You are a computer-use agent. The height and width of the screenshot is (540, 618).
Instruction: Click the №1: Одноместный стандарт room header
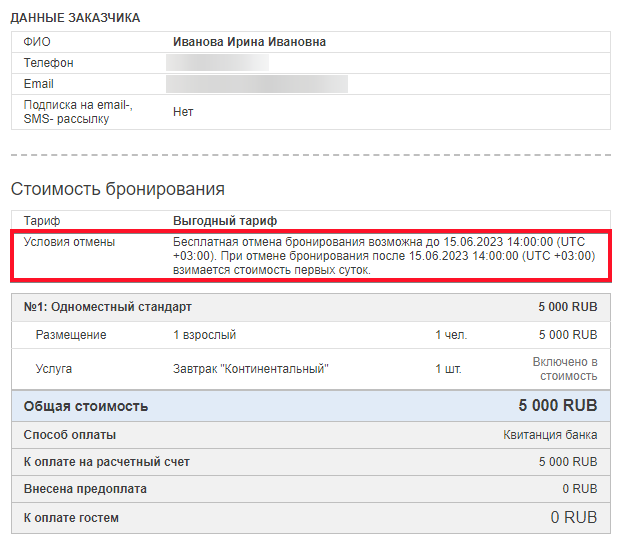point(107,307)
